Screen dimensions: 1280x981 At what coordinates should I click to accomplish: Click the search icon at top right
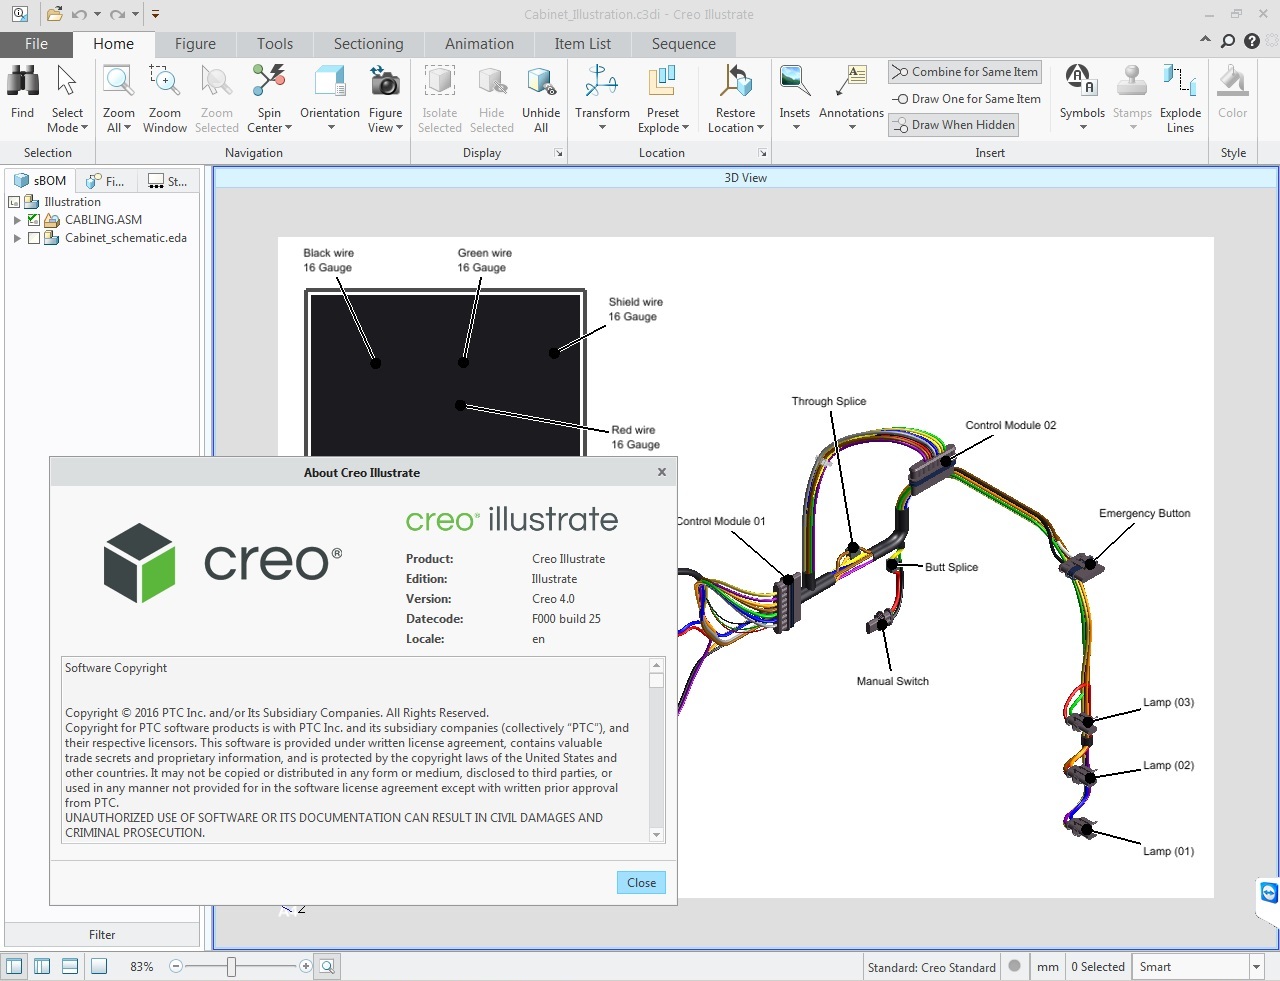[1228, 41]
